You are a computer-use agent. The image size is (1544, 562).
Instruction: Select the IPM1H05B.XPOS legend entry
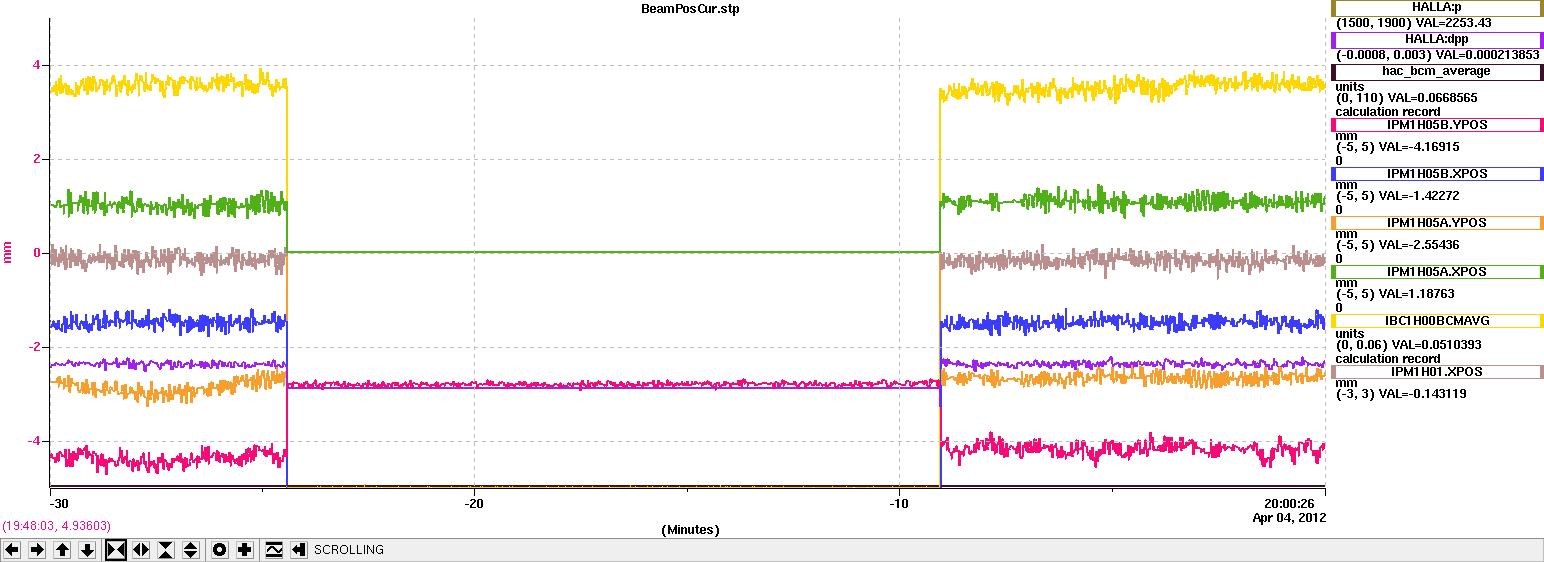pyautogui.click(x=1437, y=174)
